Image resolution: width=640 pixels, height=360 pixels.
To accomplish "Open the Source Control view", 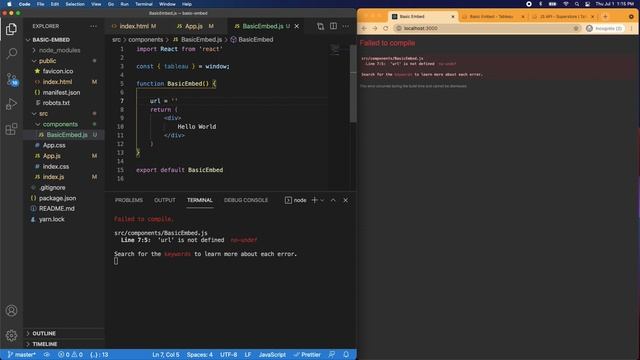I will [x=11, y=79].
